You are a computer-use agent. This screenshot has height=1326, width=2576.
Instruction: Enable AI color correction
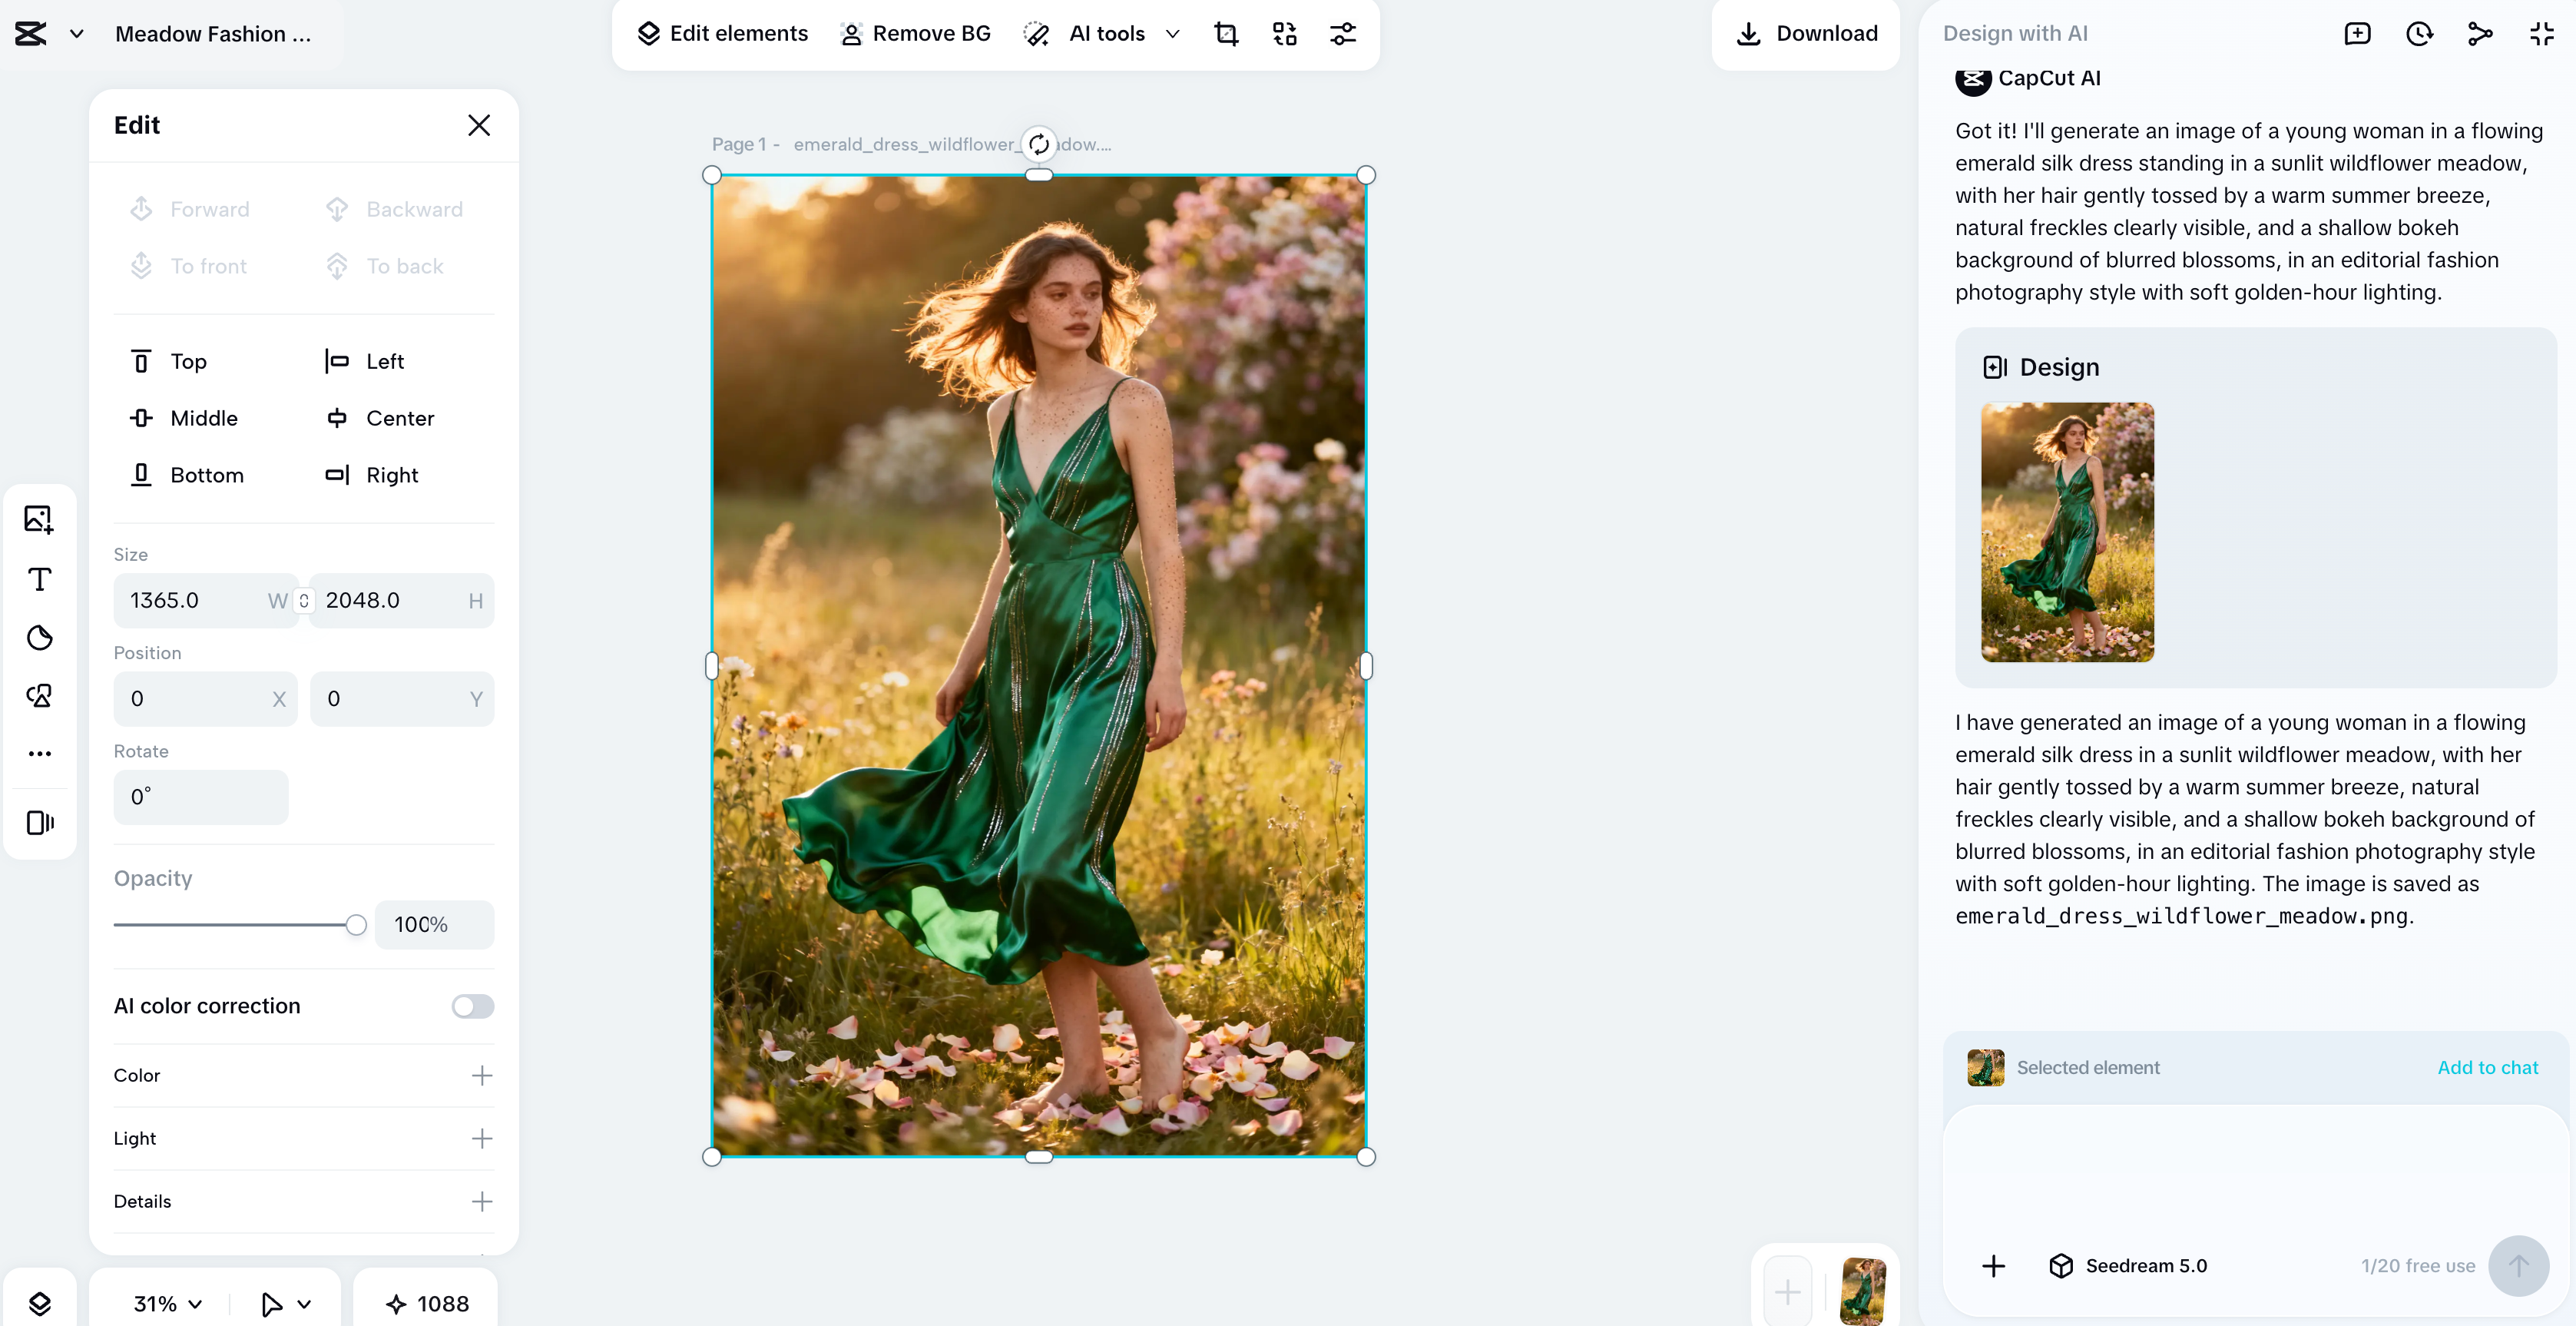(472, 1006)
